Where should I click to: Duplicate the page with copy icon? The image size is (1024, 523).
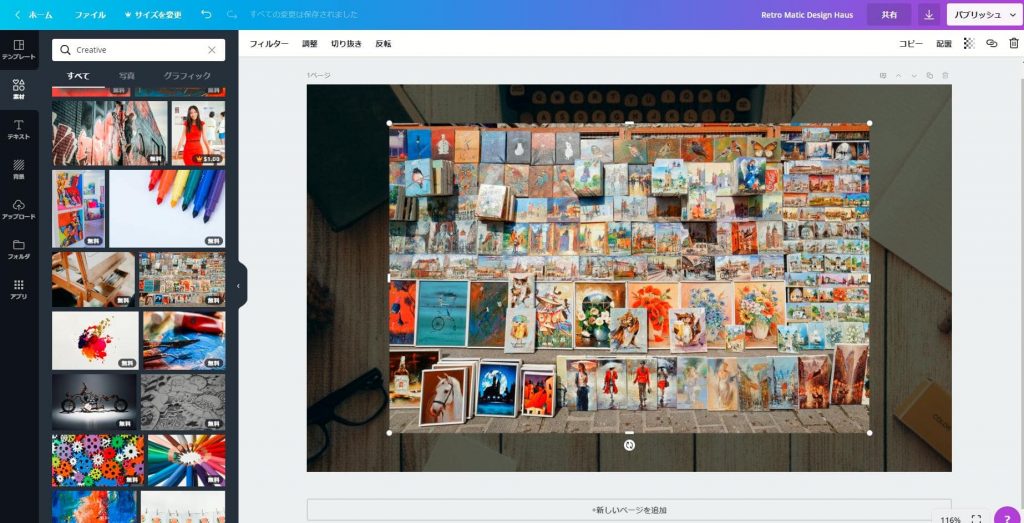click(x=930, y=76)
